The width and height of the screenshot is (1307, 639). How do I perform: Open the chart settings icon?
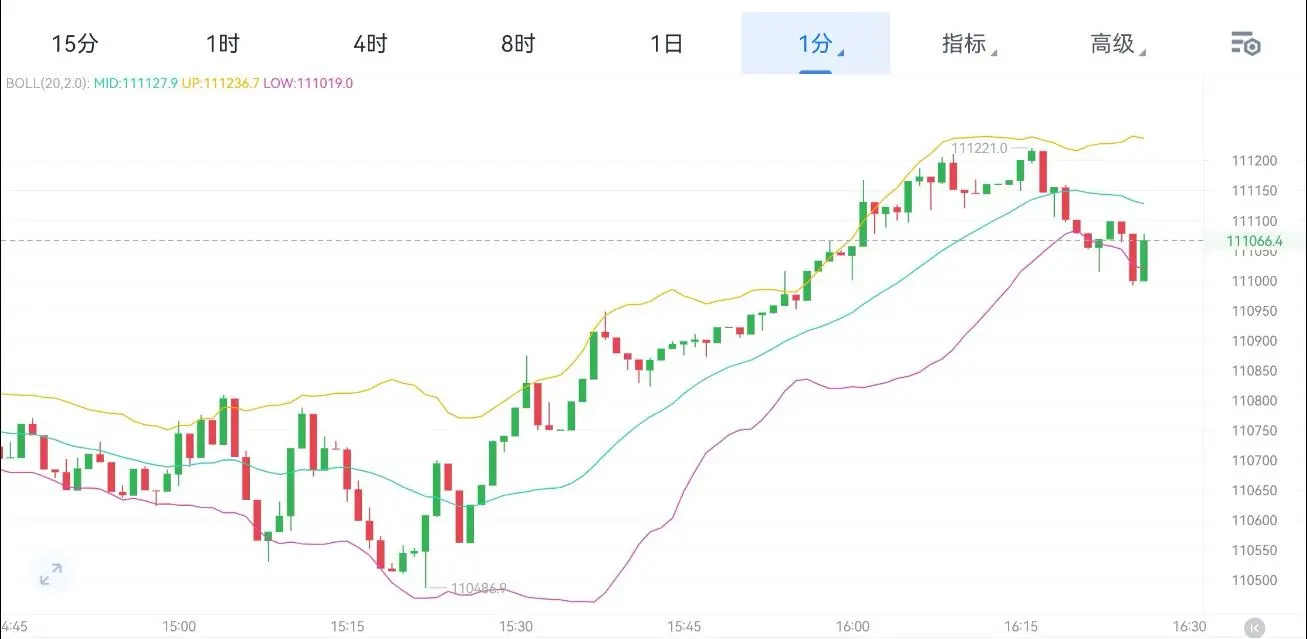(x=1245, y=44)
